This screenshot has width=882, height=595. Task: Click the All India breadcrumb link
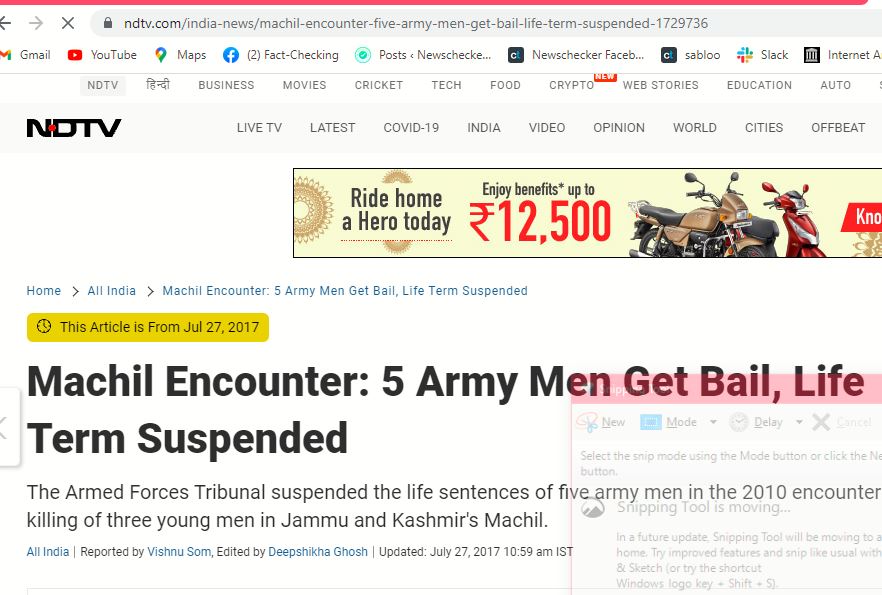click(111, 291)
